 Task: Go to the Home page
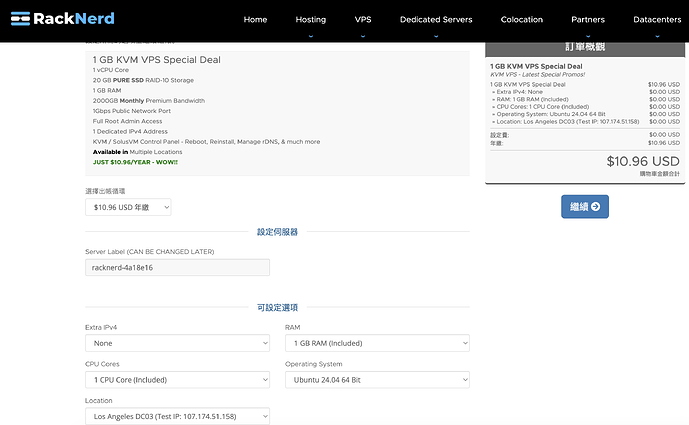pyautogui.click(x=255, y=19)
